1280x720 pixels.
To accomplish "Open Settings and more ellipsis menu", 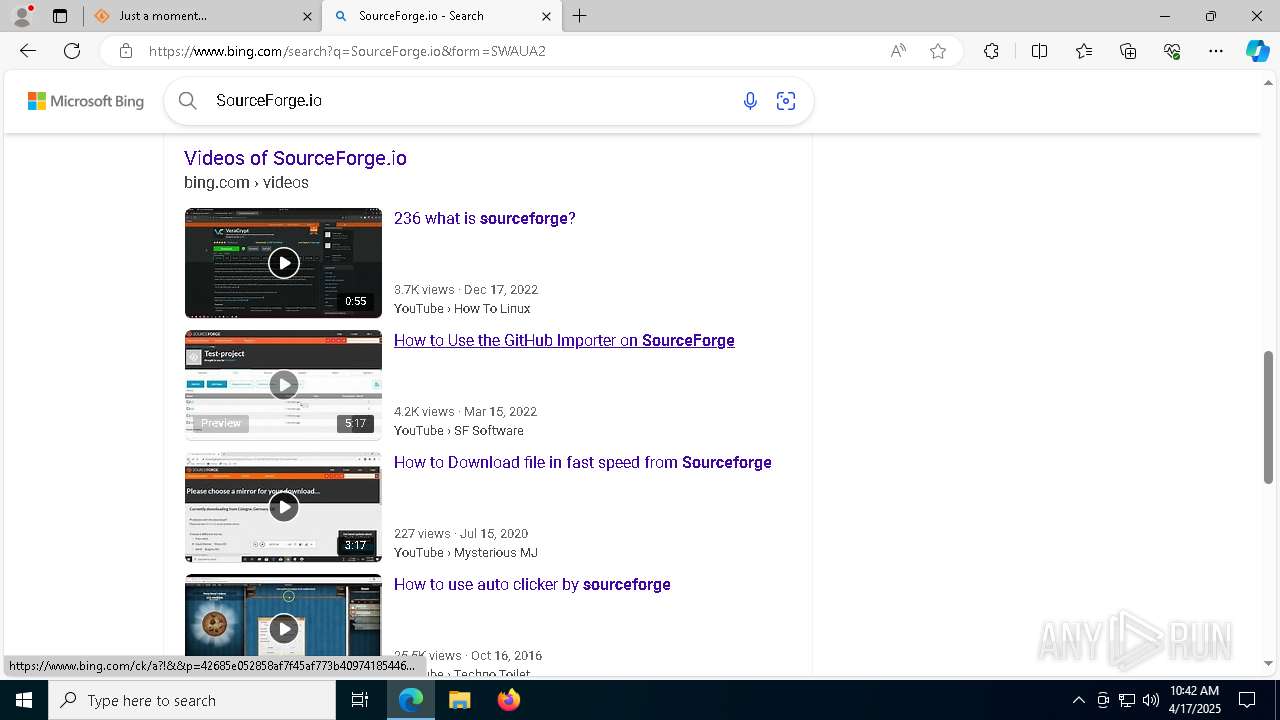I will [x=1216, y=51].
